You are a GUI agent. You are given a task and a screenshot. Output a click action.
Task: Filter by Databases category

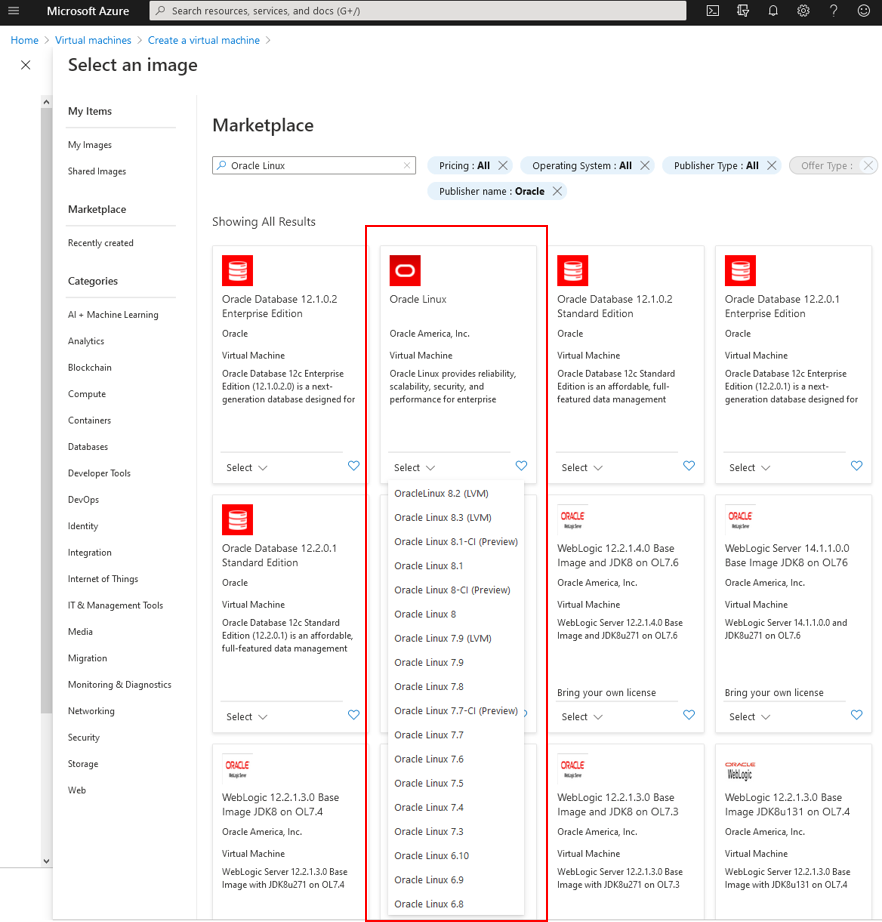(x=88, y=447)
